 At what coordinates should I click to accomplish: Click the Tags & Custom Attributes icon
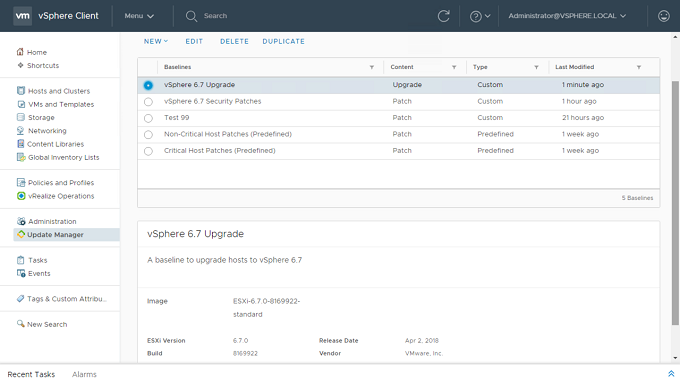(20, 298)
